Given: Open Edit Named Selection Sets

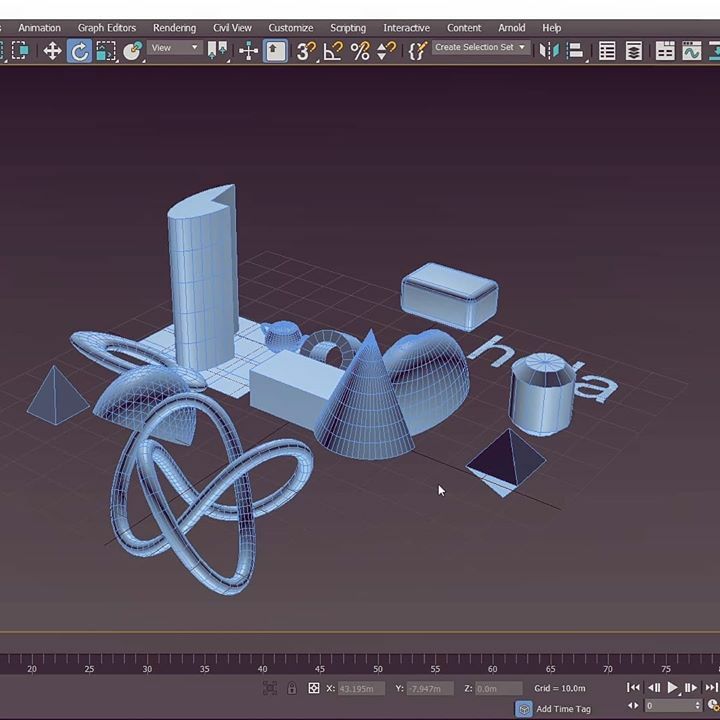Looking at the screenshot, I should tap(418, 51).
